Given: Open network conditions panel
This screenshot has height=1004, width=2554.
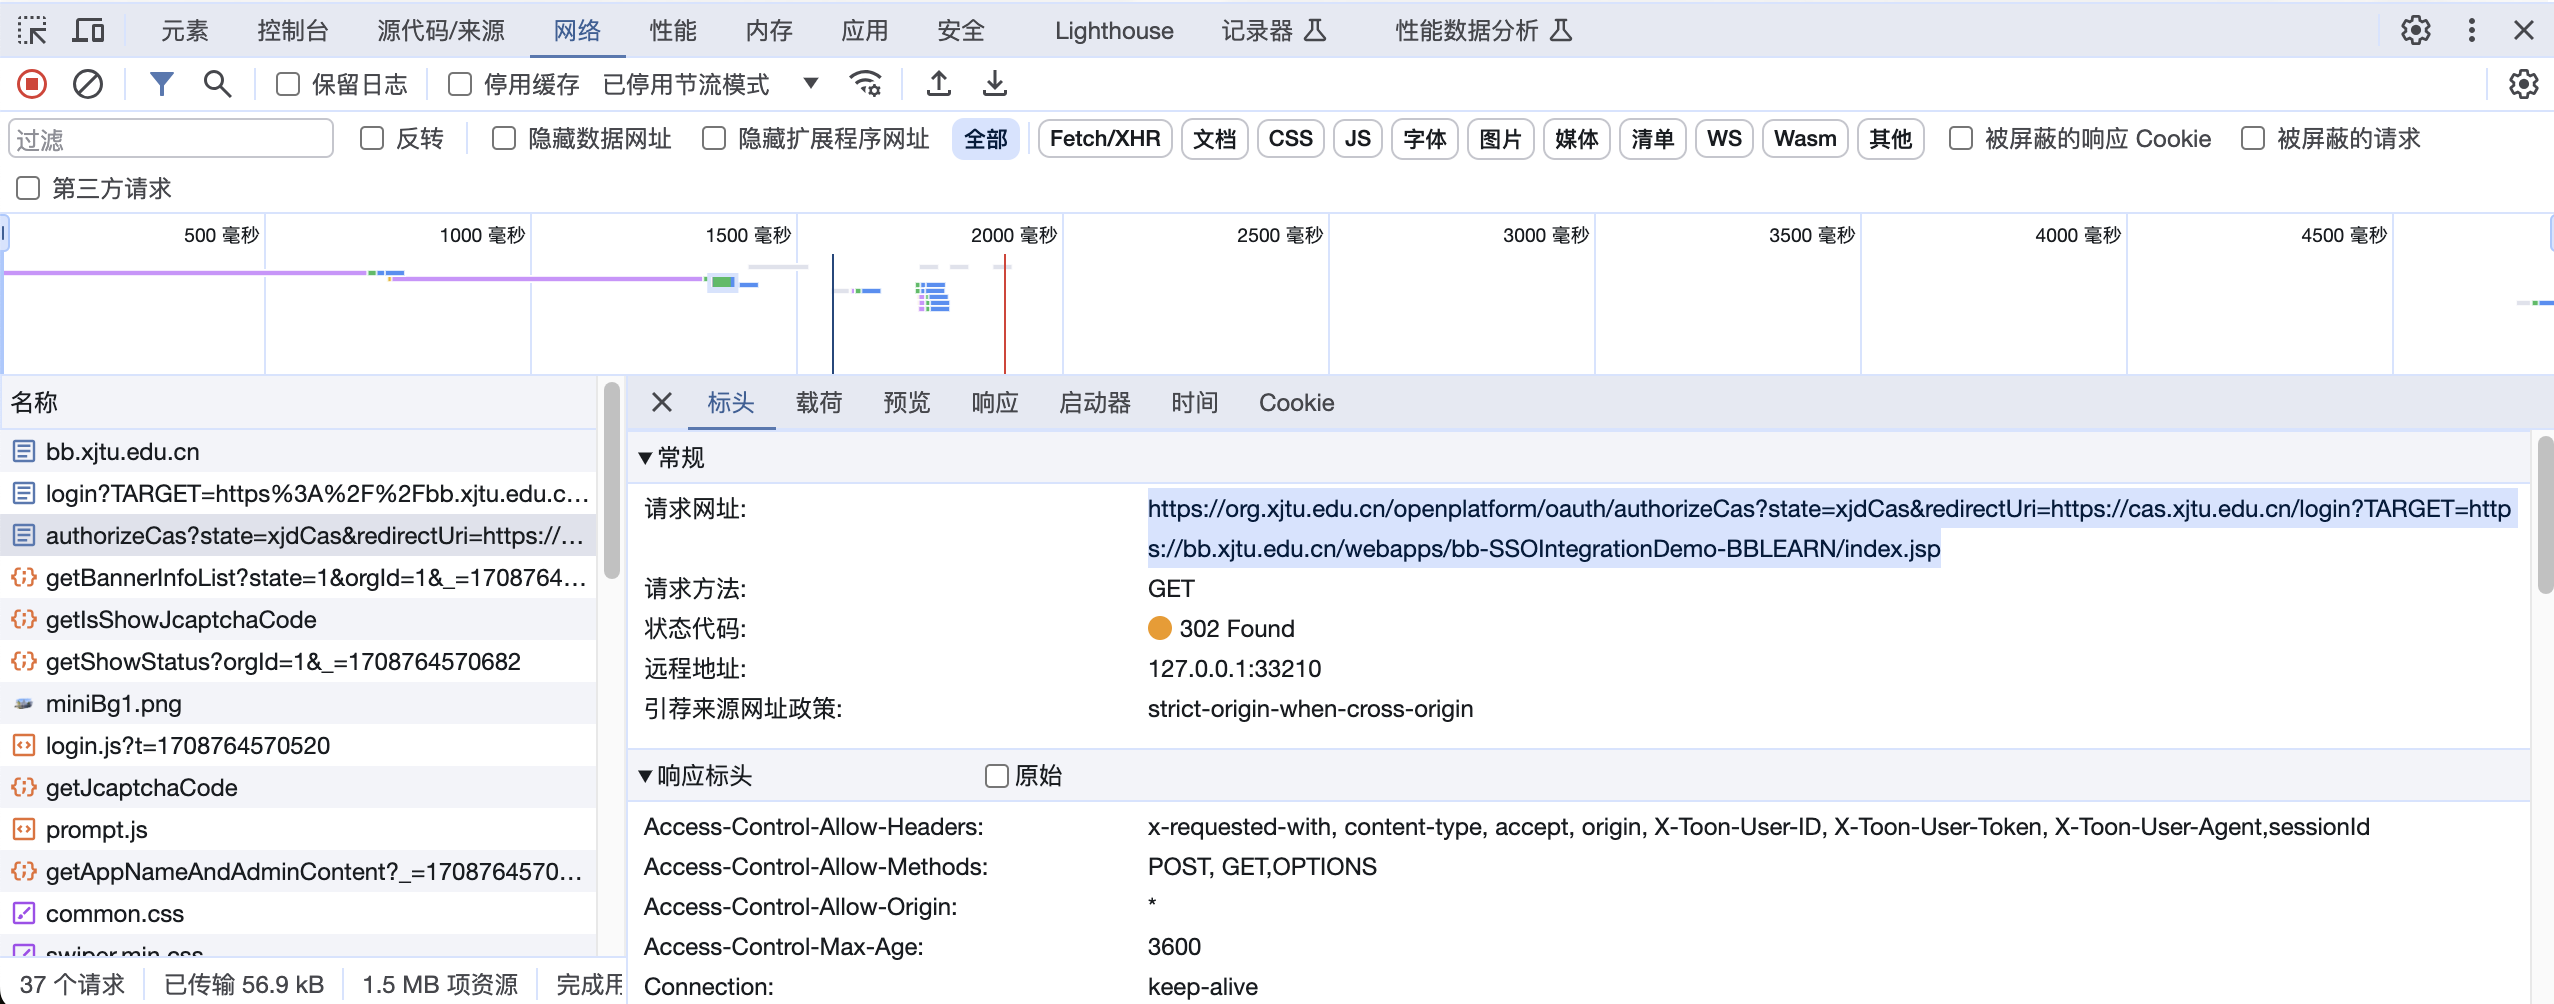Looking at the screenshot, I should [x=866, y=84].
